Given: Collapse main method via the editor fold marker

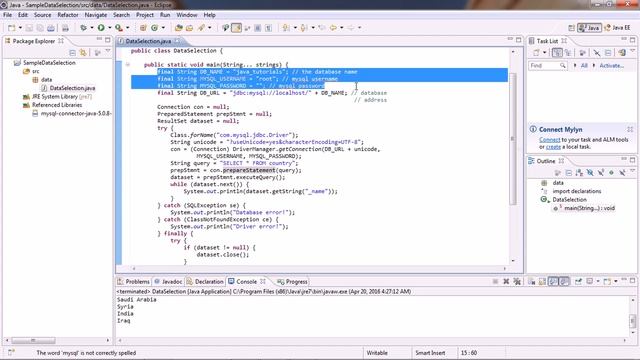Looking at the screenshot, I should click(x=128, y=64).
